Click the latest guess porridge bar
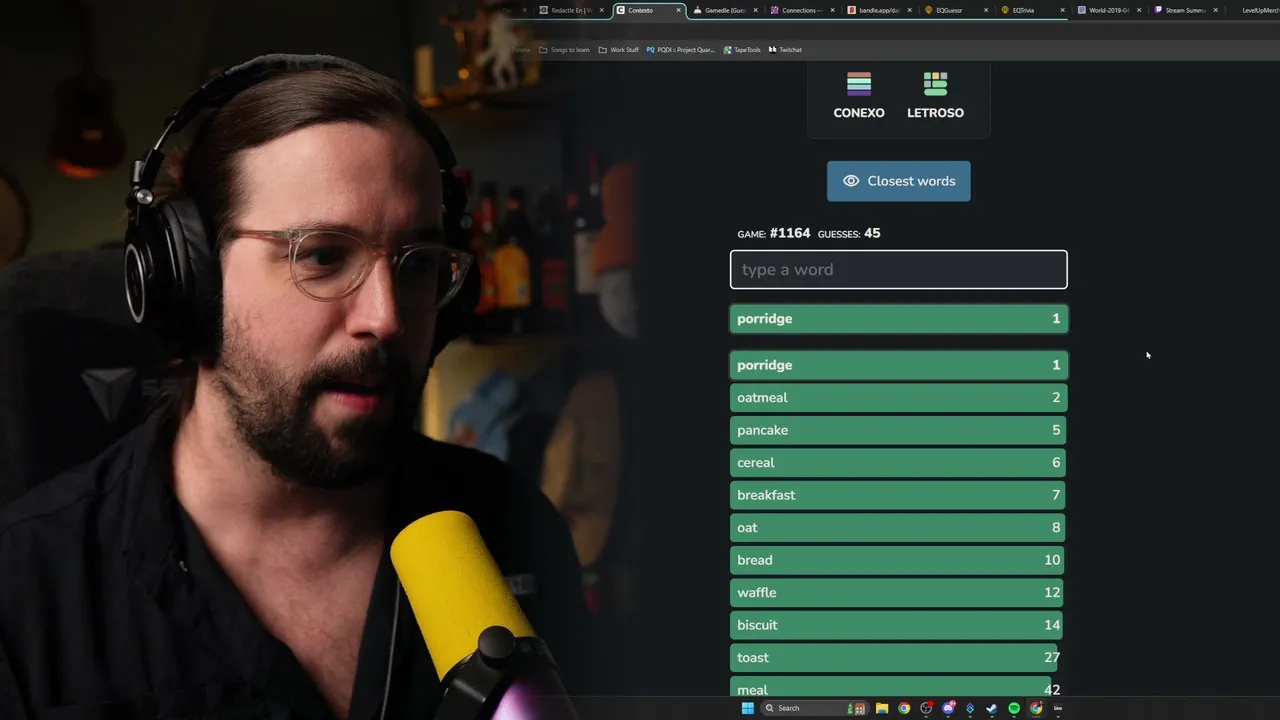This screenshot has height=720, width=1280. 899,319
